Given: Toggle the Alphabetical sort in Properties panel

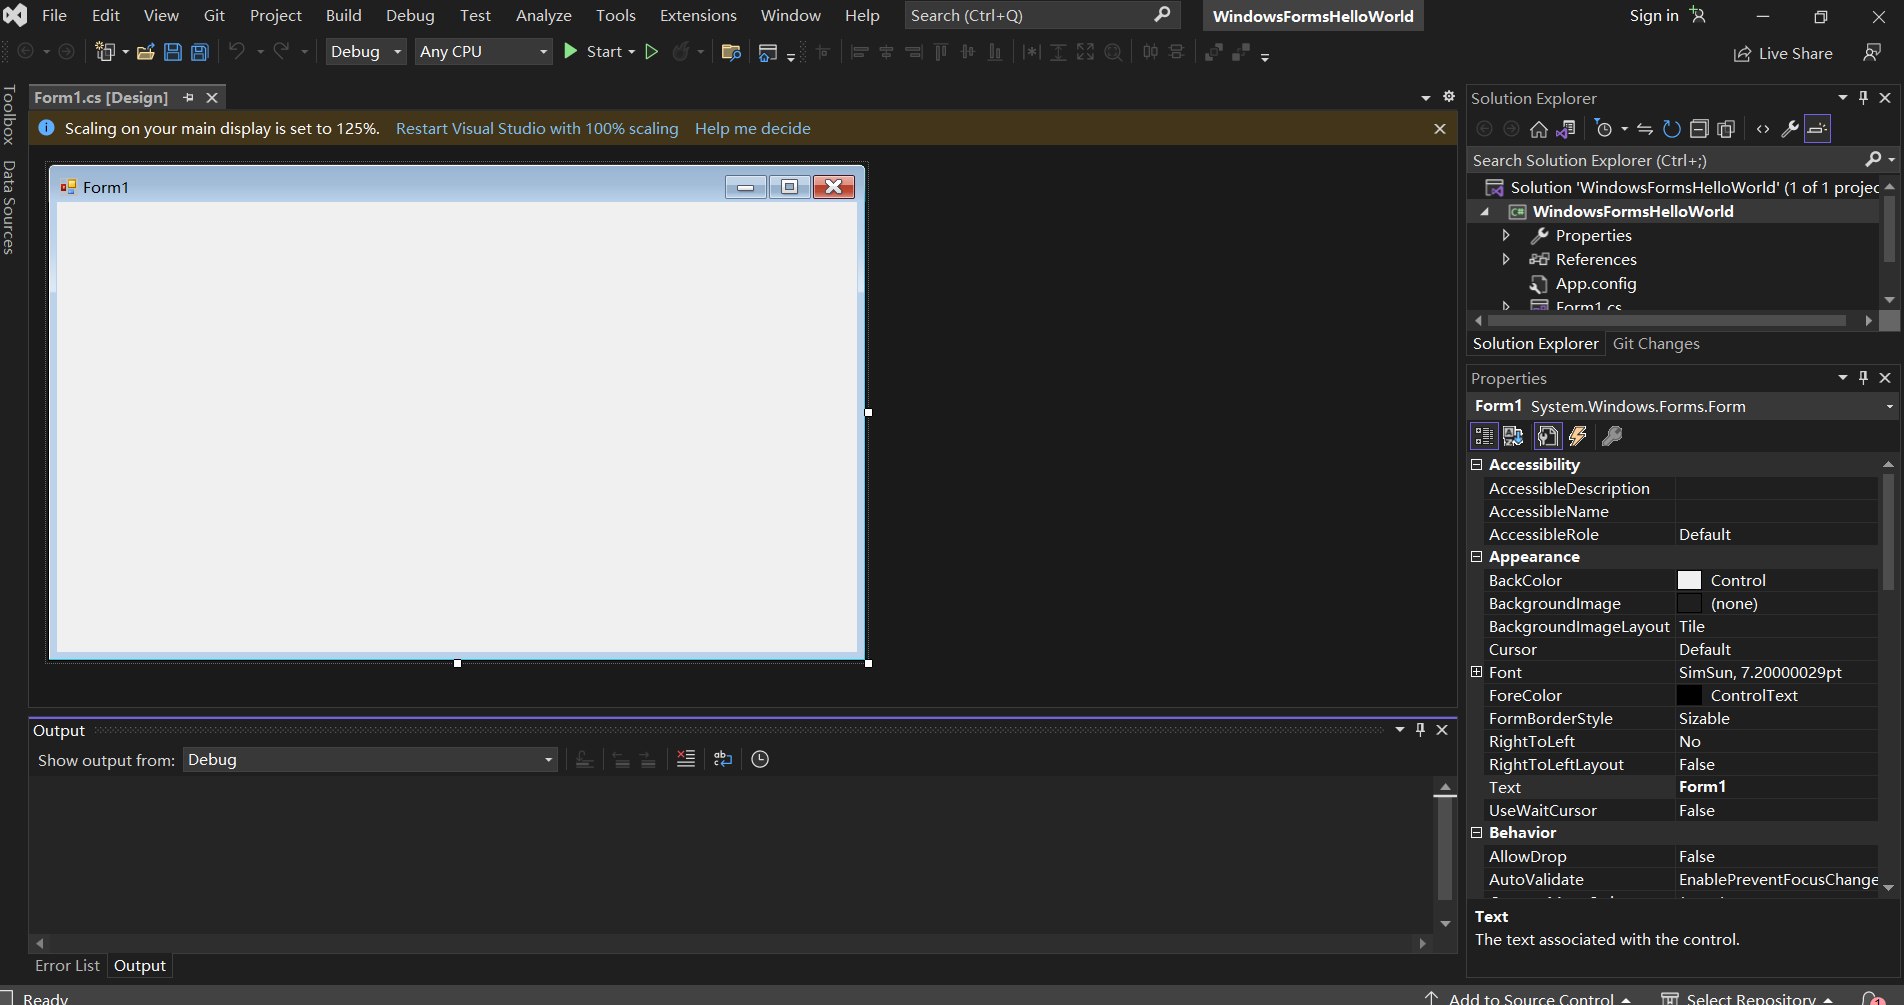Looking at the screenshot, I should [x=1513, y=436].
